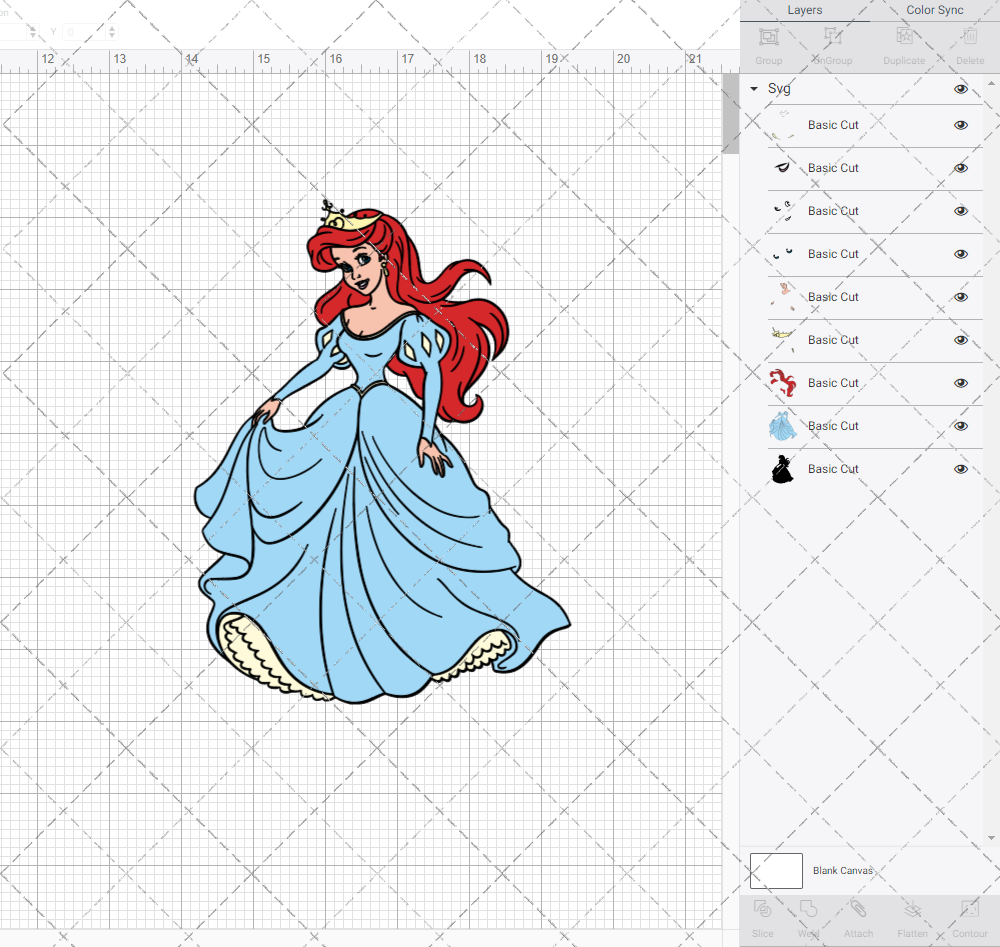Hide the yellow crown Basic Cut layer
The height and width of the screenshot is (947, 1000).
pos(961,340)
